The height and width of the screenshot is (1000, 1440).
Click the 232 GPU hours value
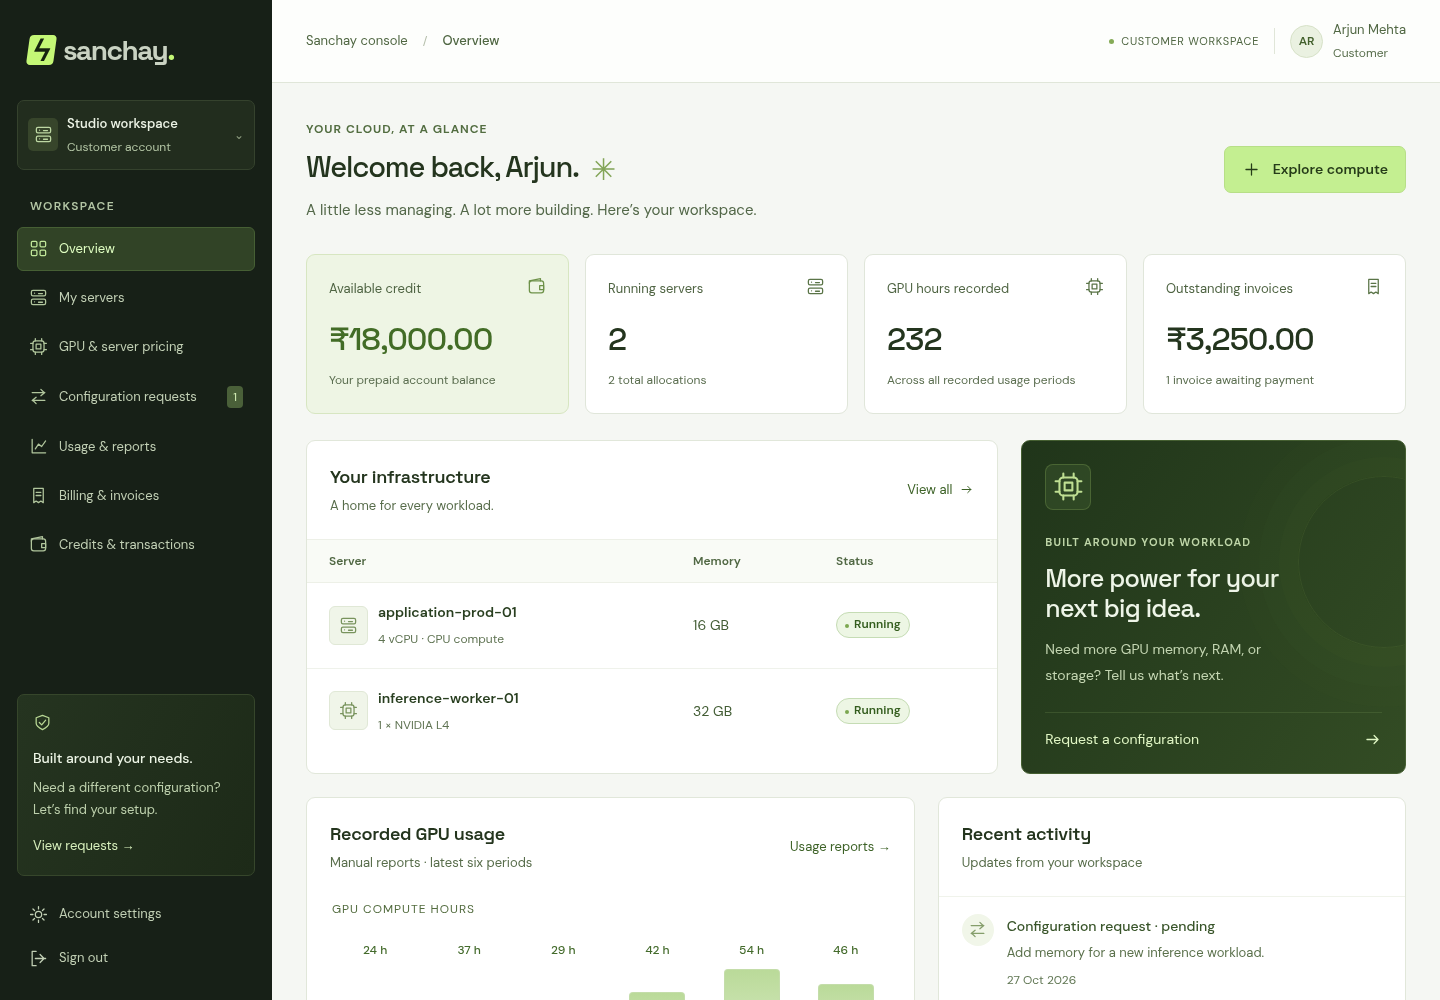915,340
